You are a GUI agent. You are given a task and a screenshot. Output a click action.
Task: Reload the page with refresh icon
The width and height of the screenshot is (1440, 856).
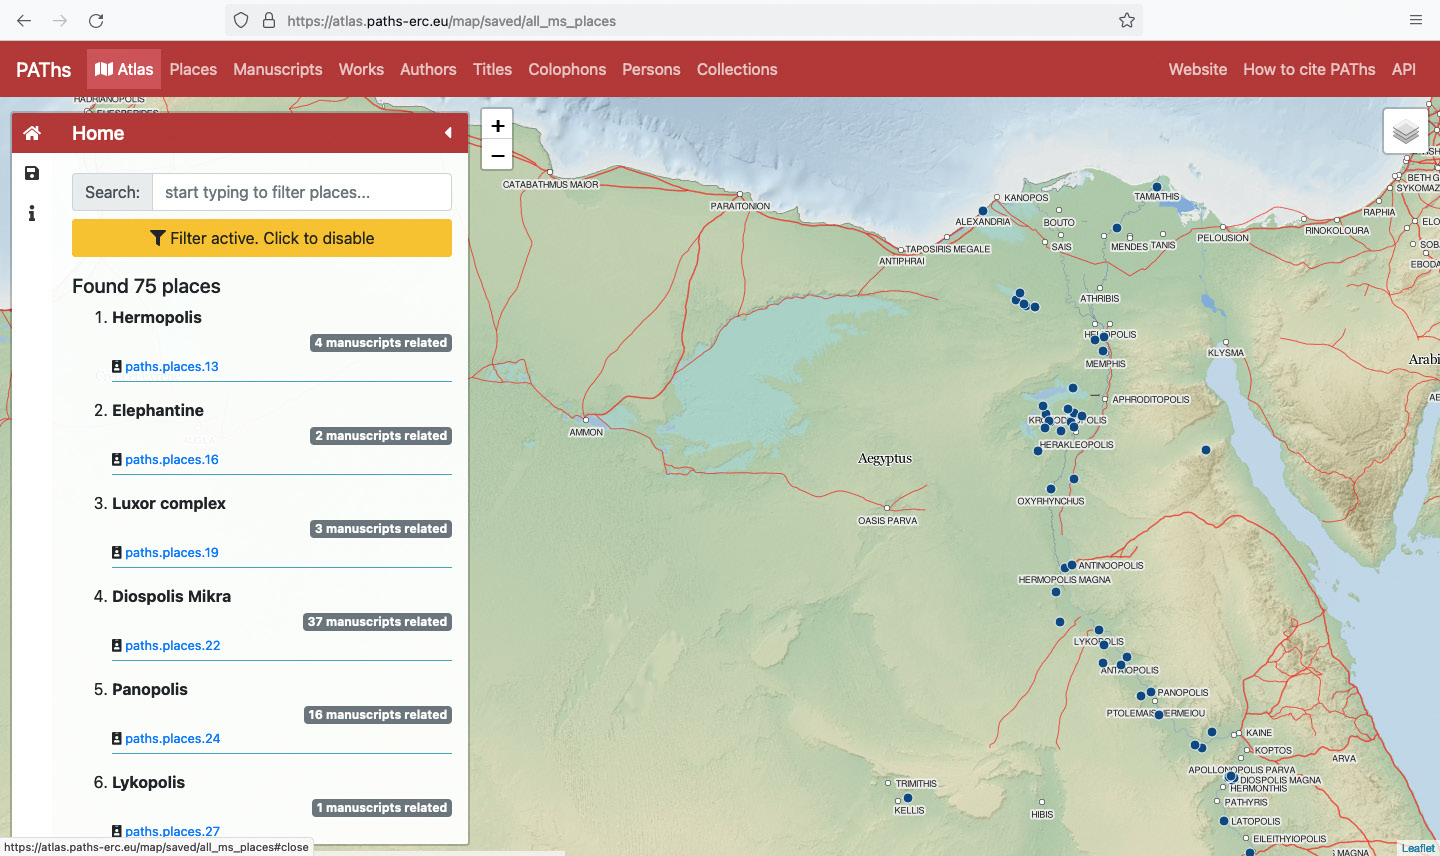[x=96, y=20]
